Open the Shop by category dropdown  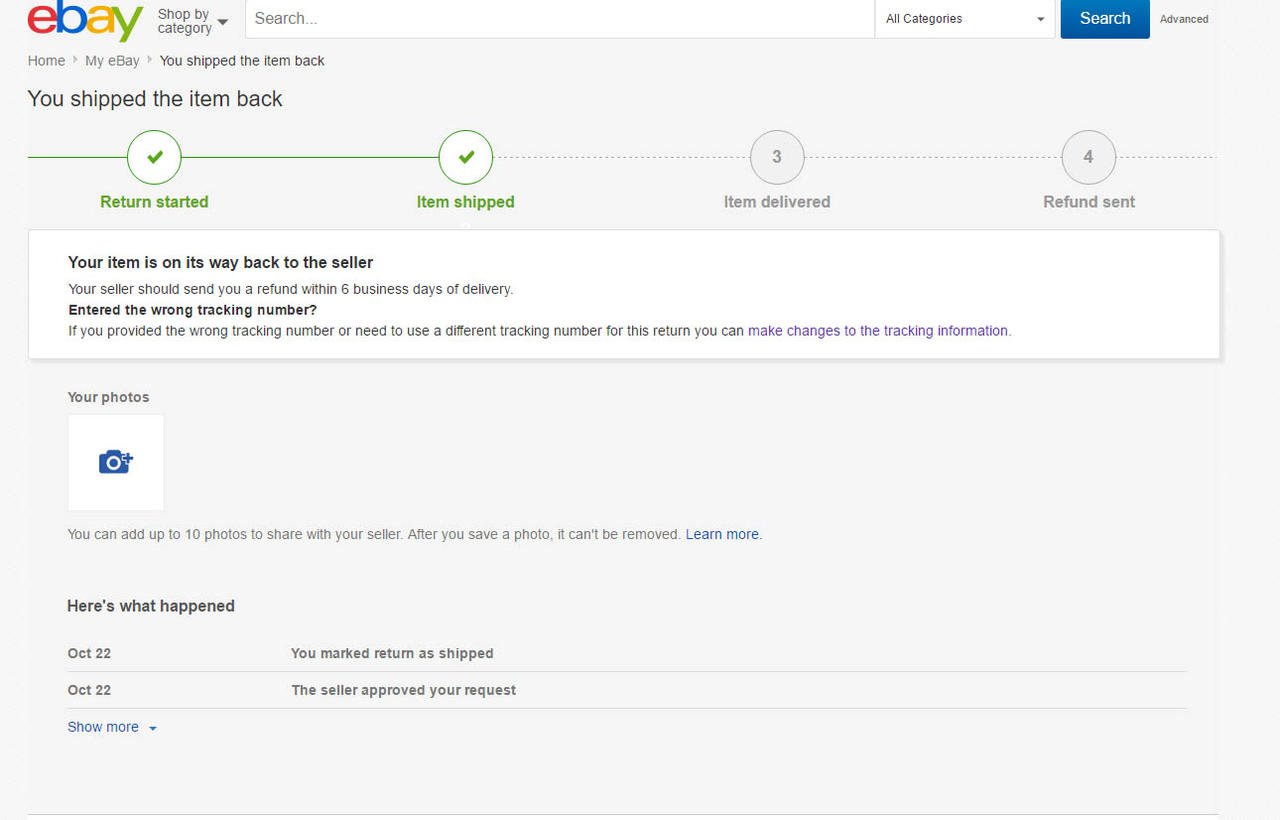[x=193, y=21]
